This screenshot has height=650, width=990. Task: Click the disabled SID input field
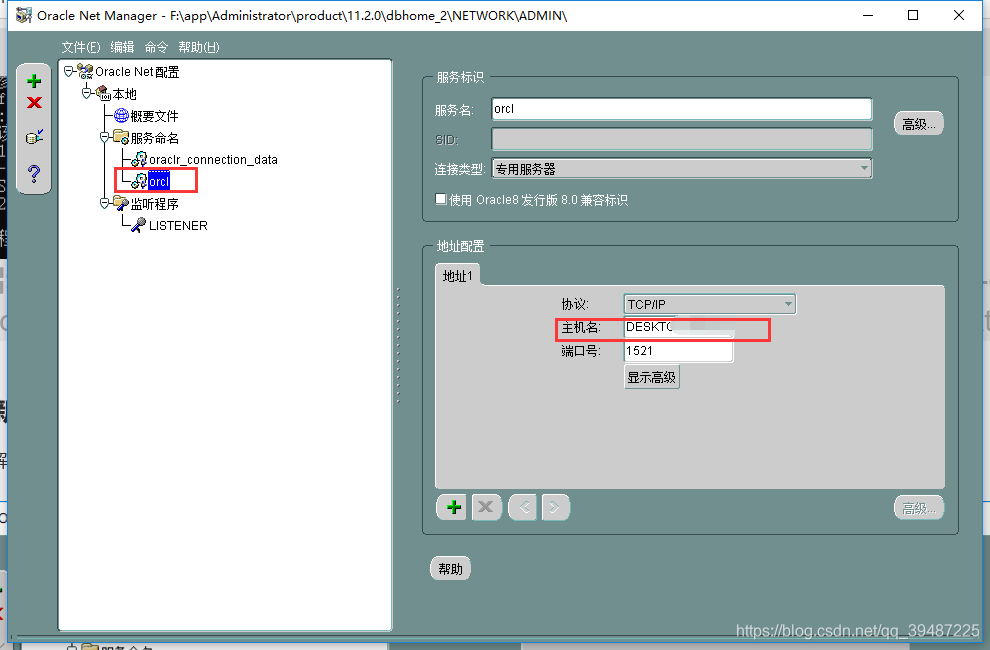[682, 139]
